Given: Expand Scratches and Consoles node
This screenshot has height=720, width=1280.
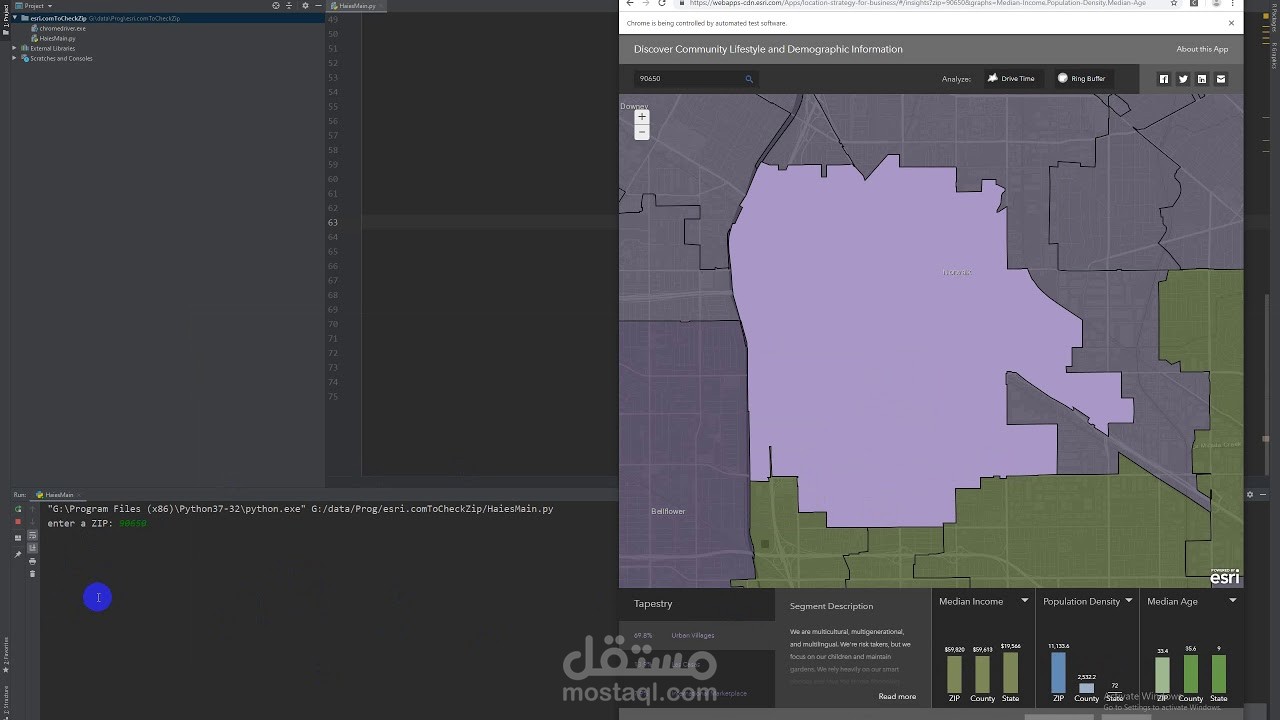Looking at the screenshot, I should [15, 58].
